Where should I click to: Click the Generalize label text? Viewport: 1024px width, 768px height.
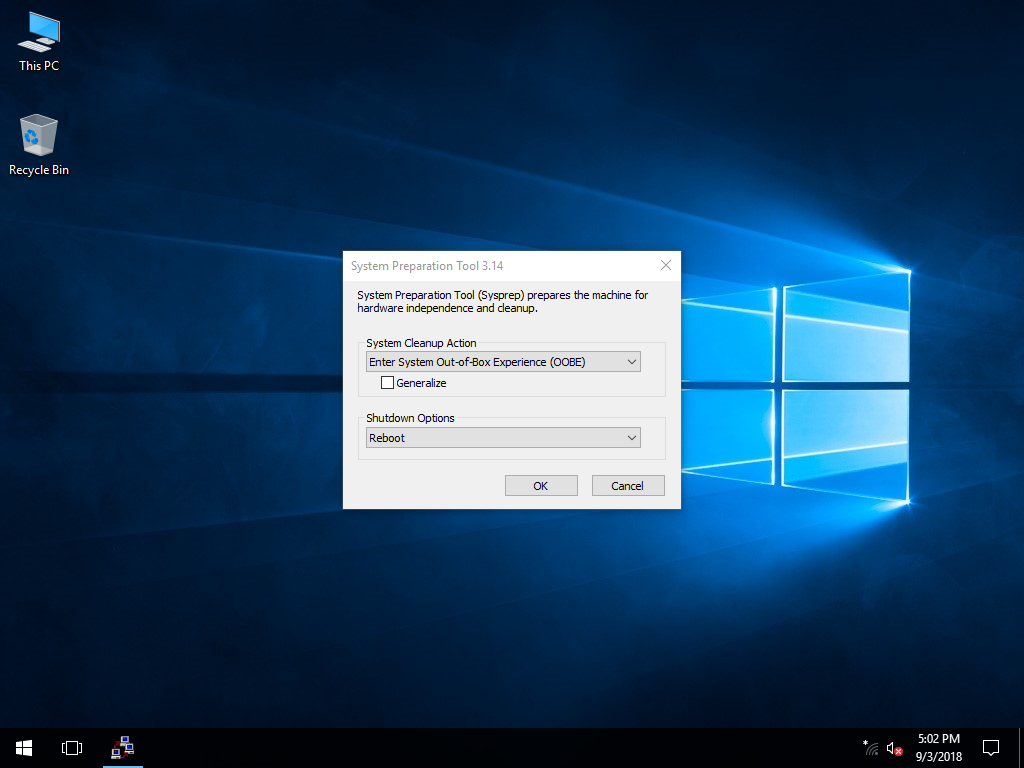(421, 382)
